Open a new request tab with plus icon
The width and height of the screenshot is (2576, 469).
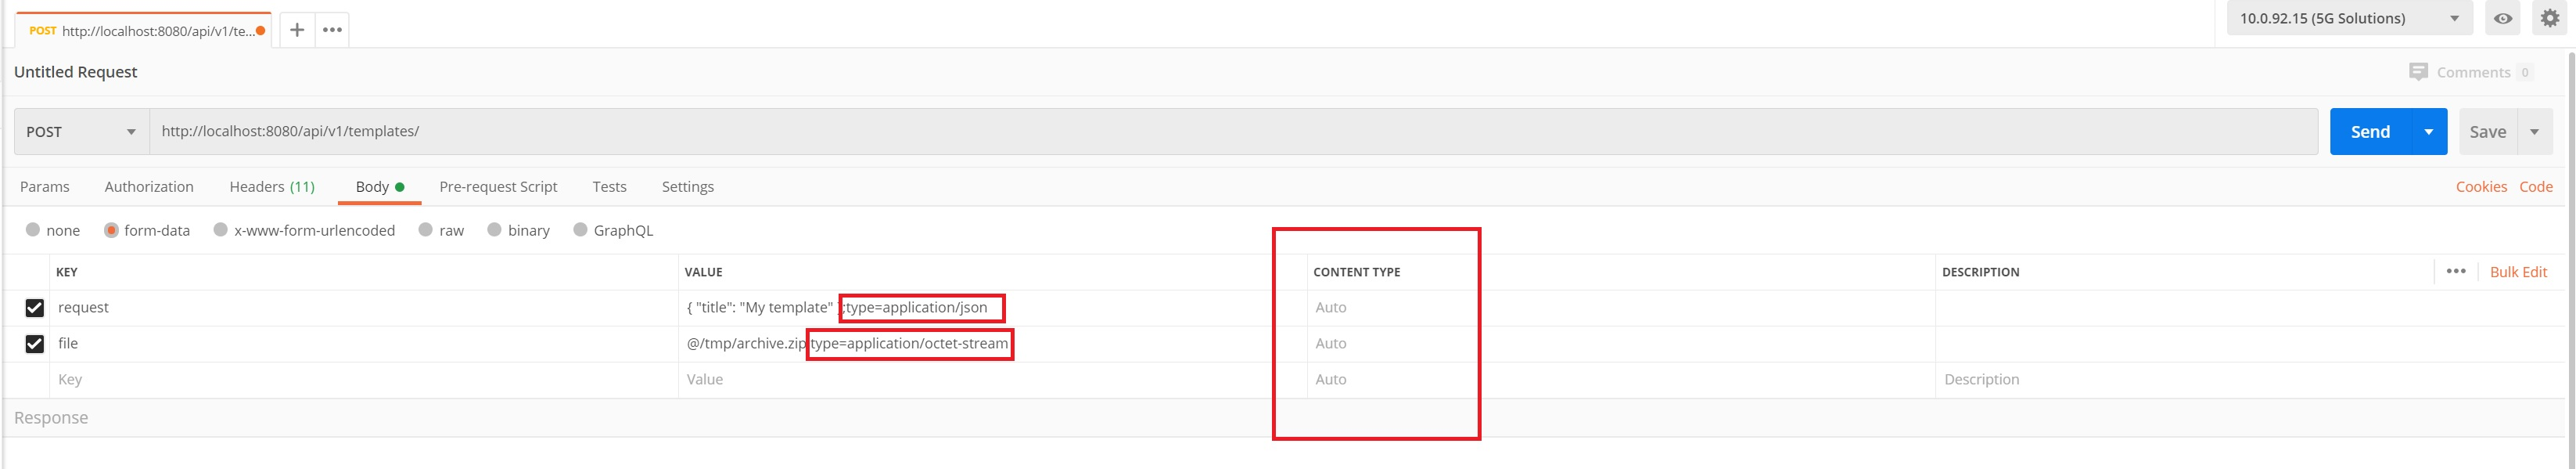pyautogui.click(x=296, y=29)
